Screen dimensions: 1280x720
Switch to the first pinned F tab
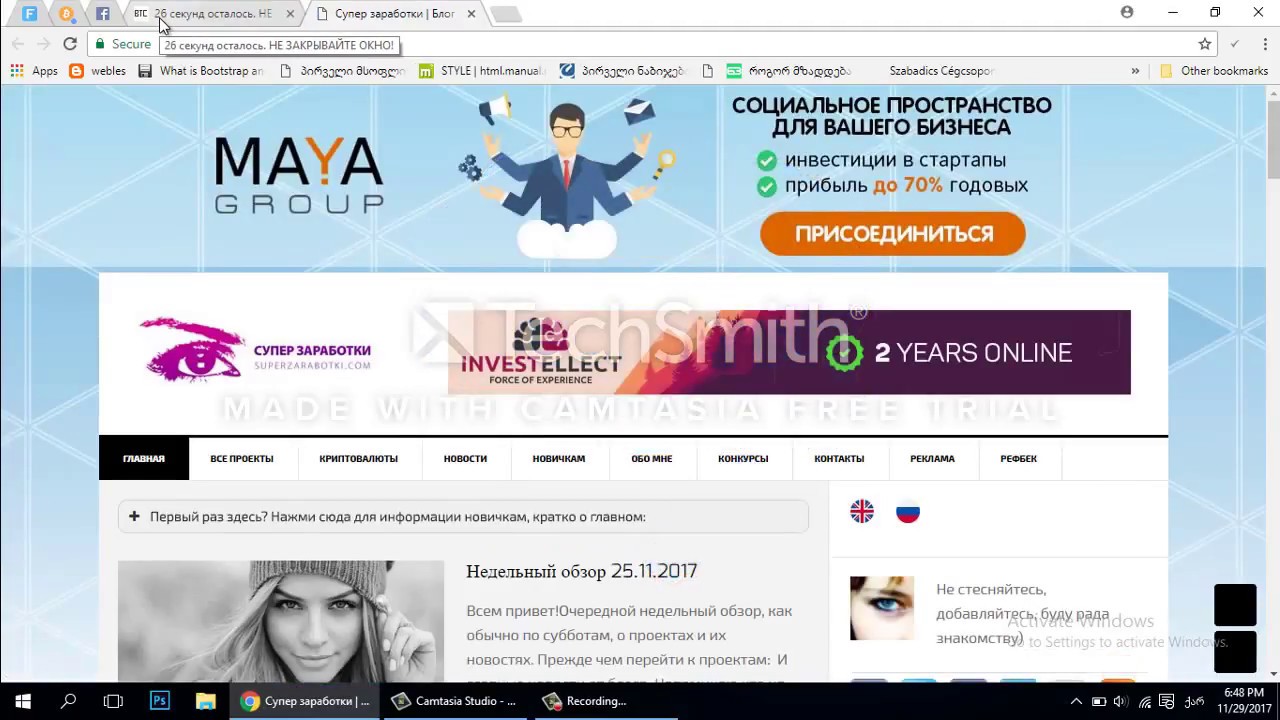coord(30,14)
